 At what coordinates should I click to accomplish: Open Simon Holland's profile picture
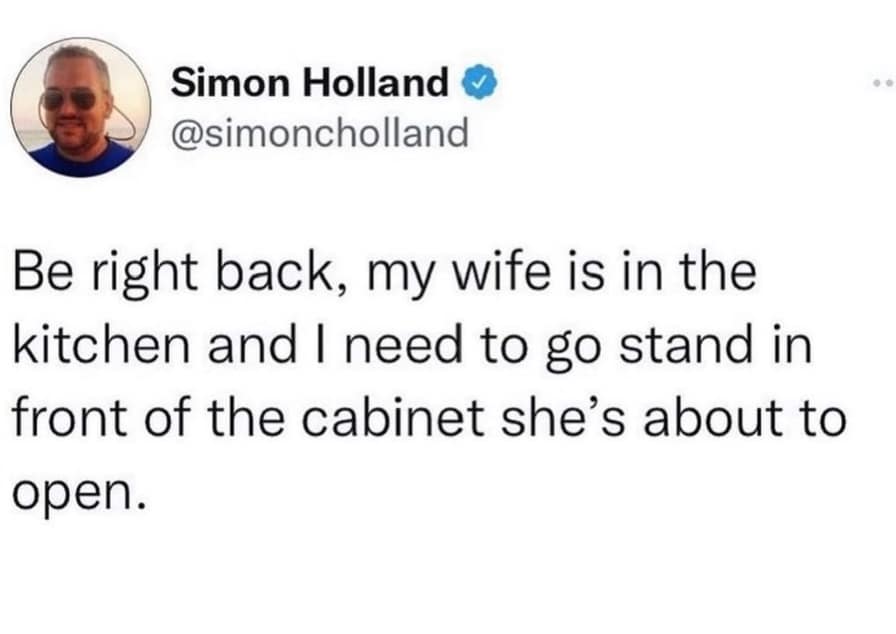pos(80,108)
